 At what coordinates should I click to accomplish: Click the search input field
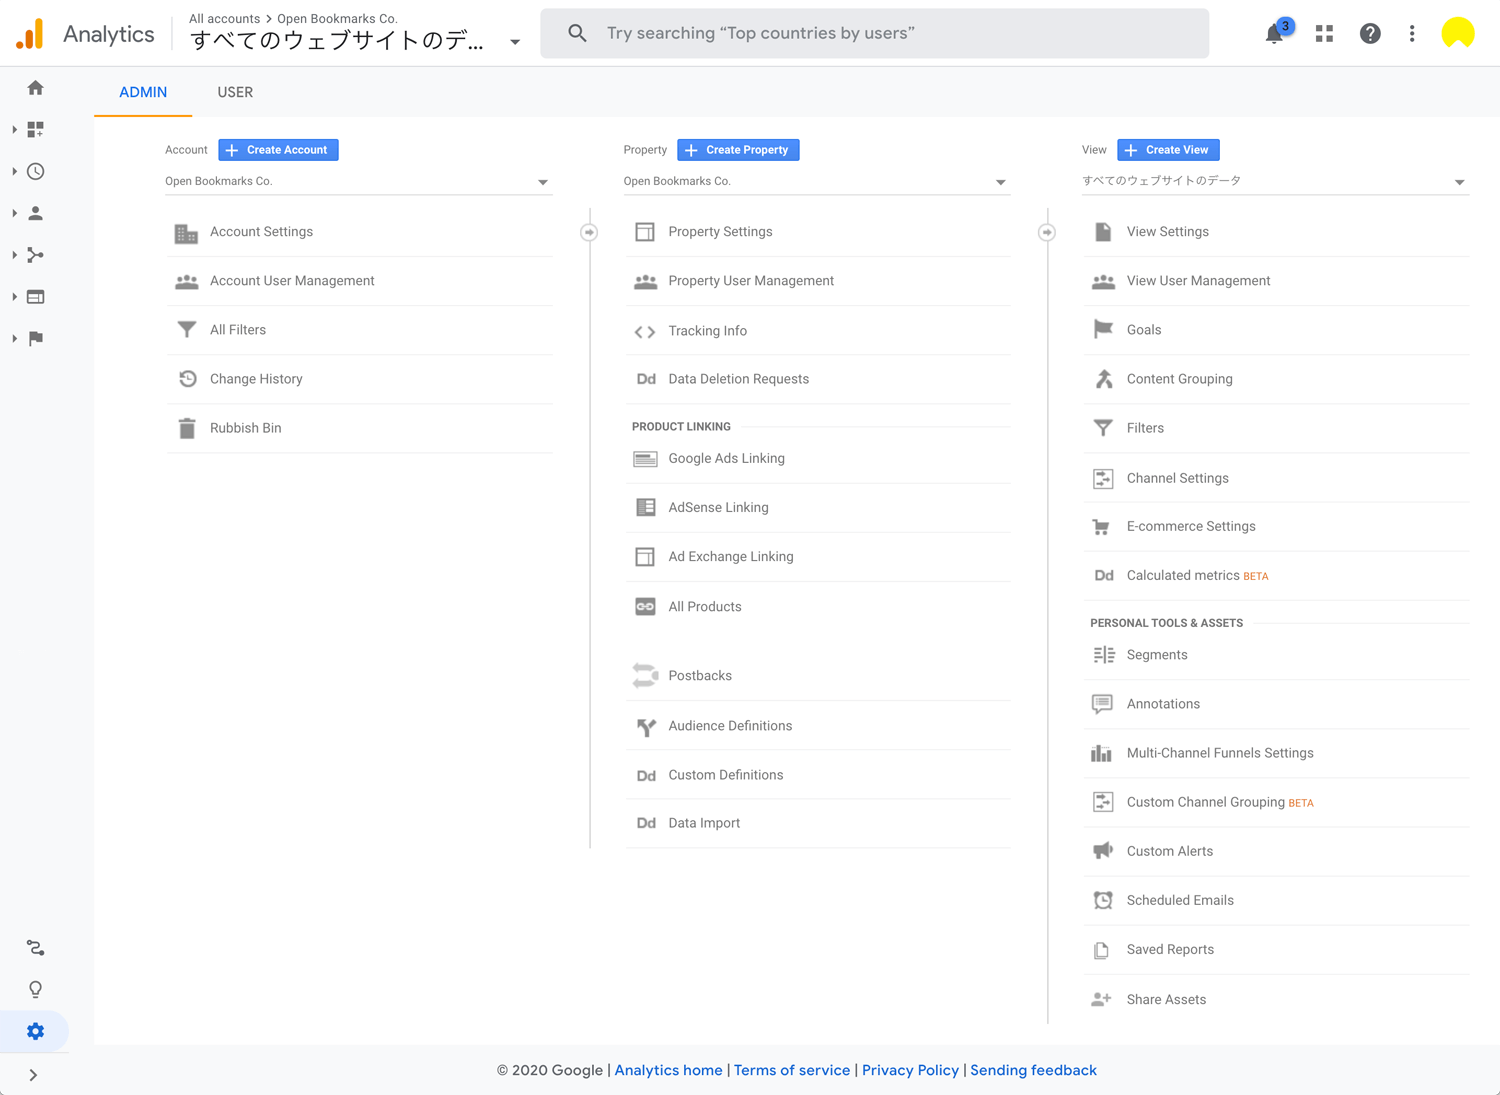[x=875, y=33]
